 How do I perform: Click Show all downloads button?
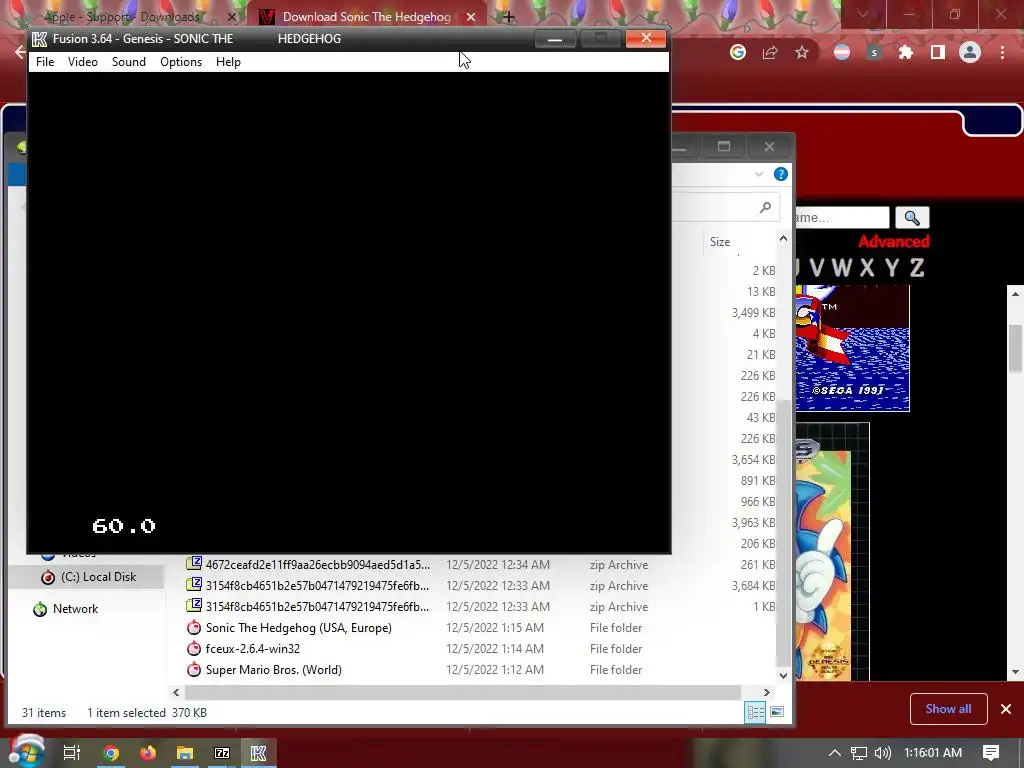(948, 709)
